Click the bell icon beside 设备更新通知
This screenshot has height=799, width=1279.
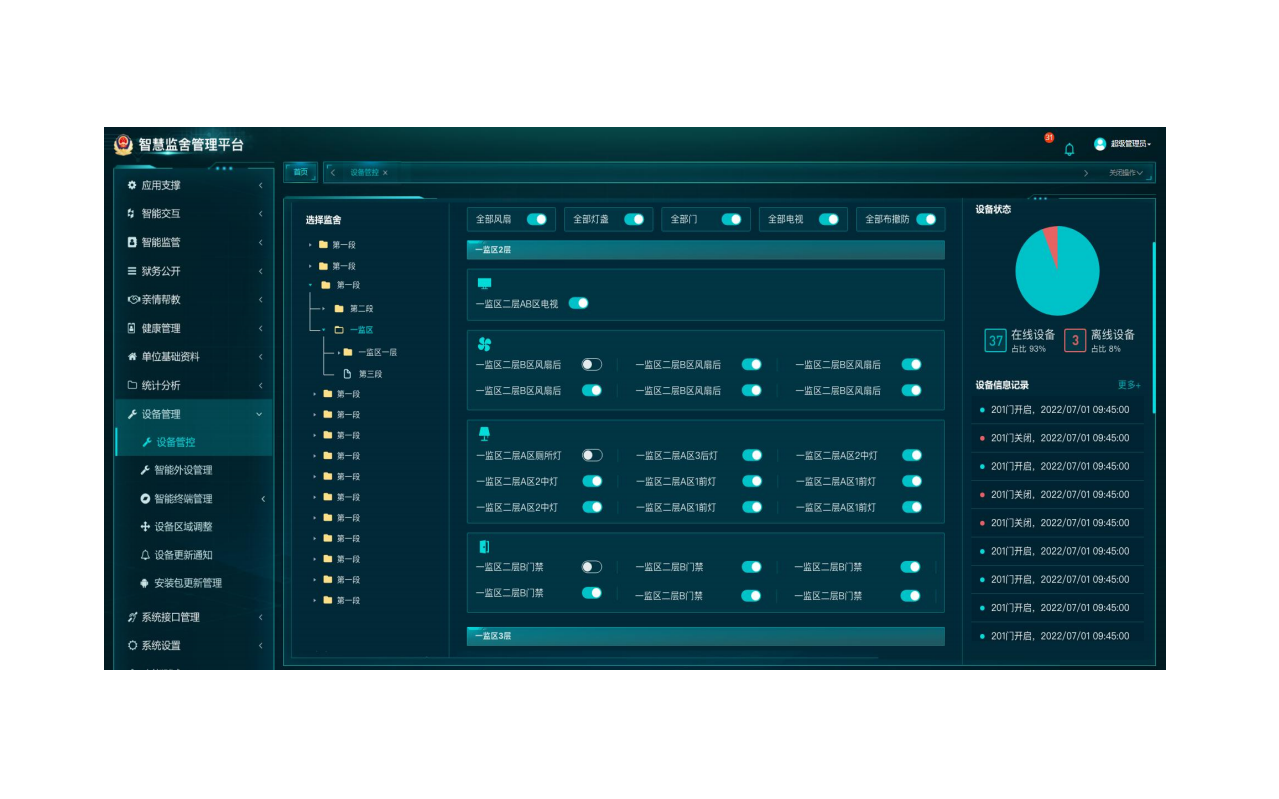tap(145, 555)
